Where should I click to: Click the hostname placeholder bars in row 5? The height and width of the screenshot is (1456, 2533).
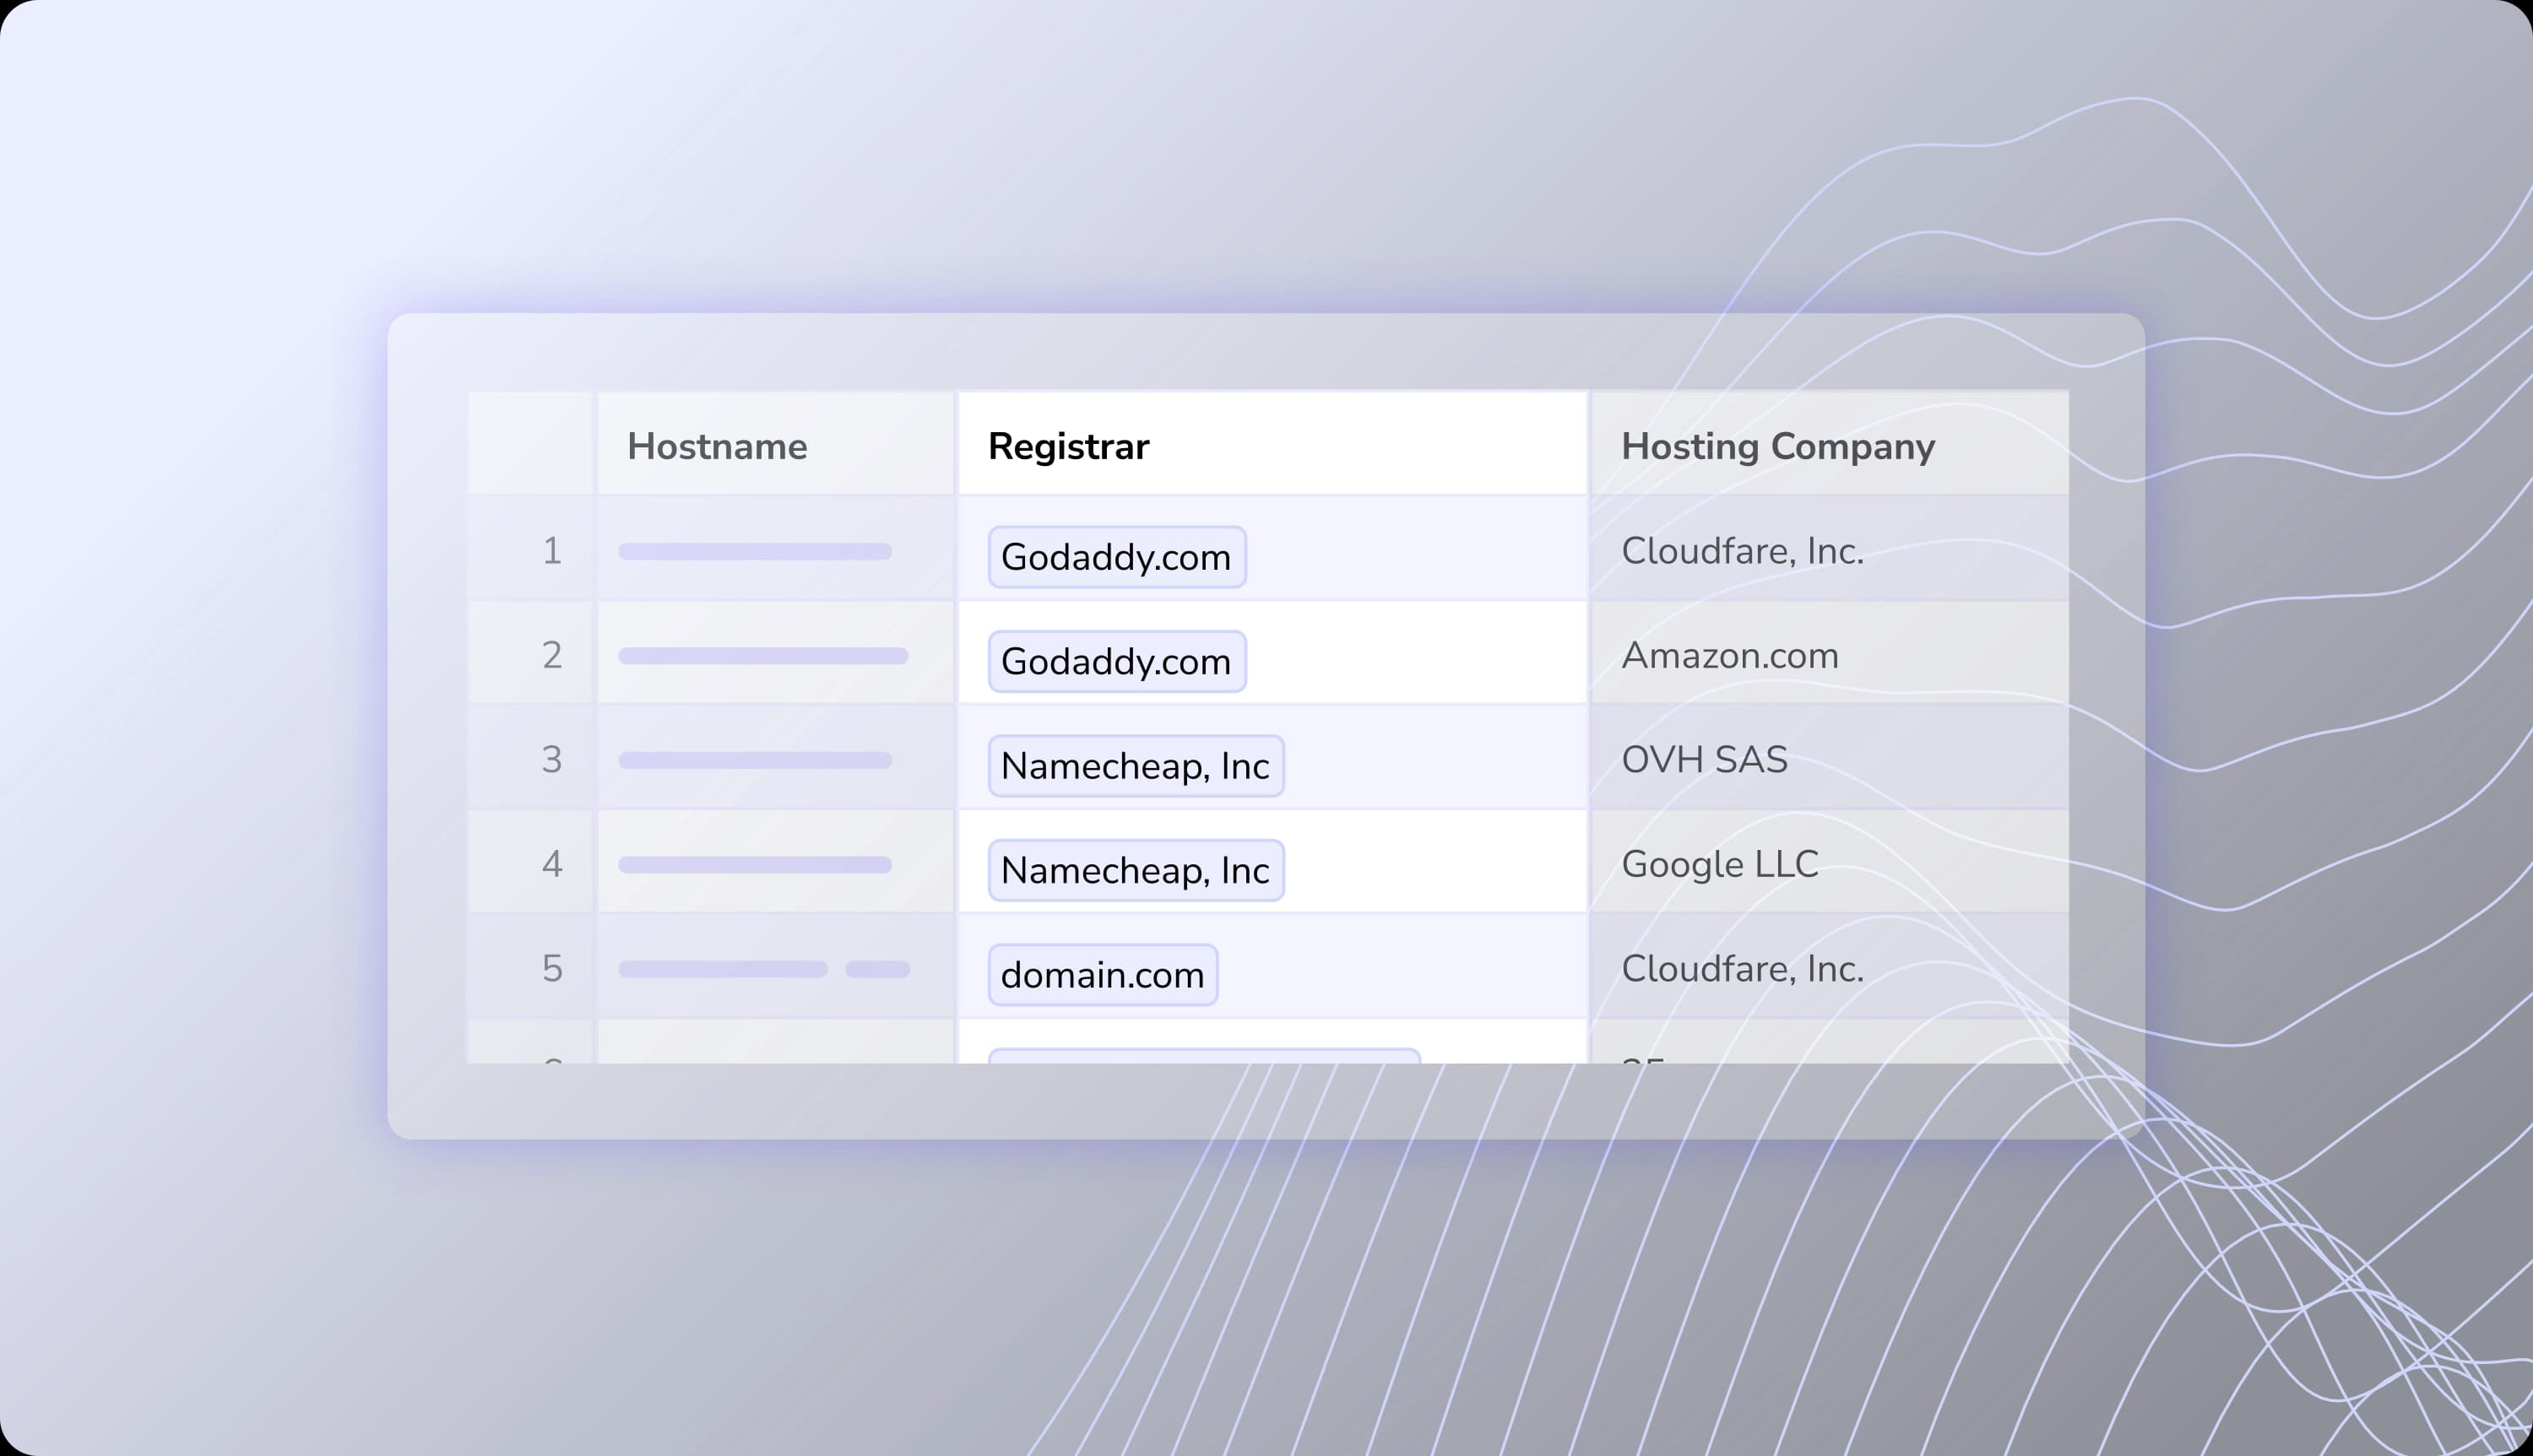(x=764, y=967)
